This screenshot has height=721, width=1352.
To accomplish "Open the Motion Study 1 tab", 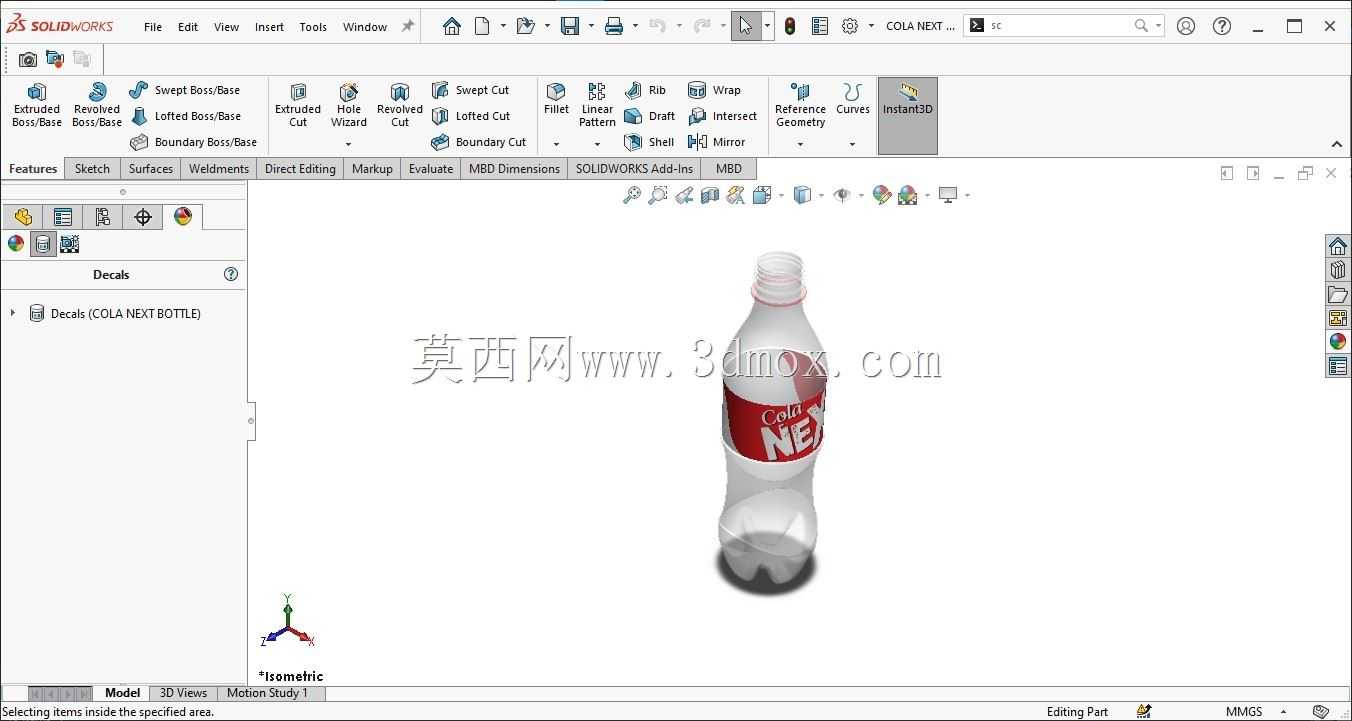I will 267,693.
